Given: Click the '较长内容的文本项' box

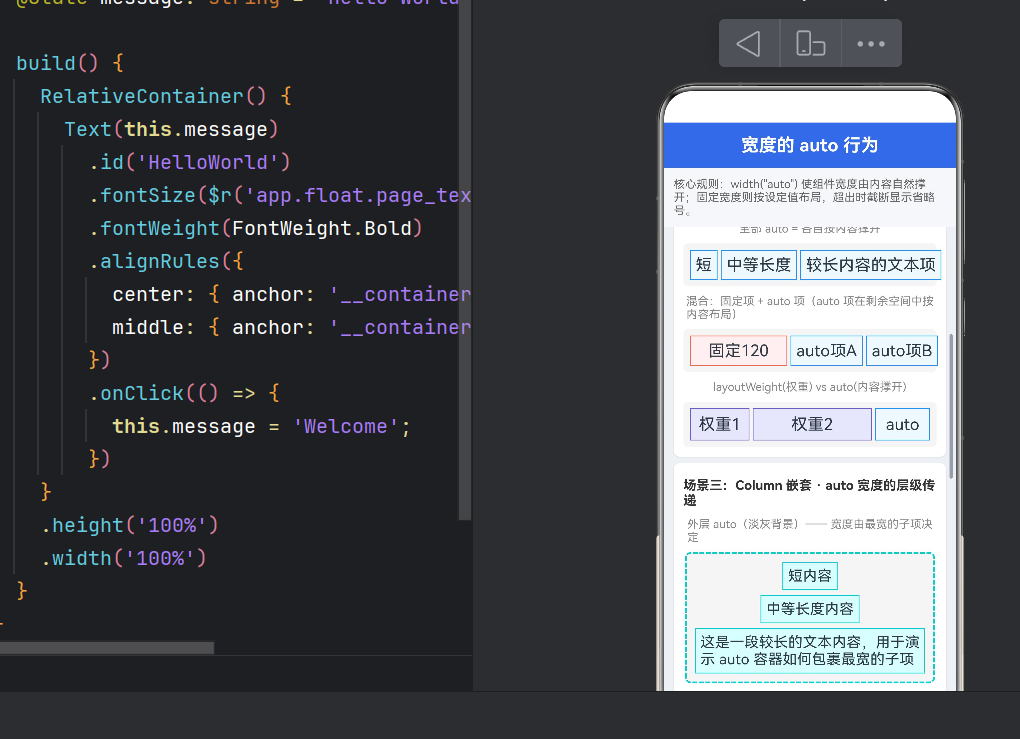Looking at the screenshot, I should click(870, 265).
